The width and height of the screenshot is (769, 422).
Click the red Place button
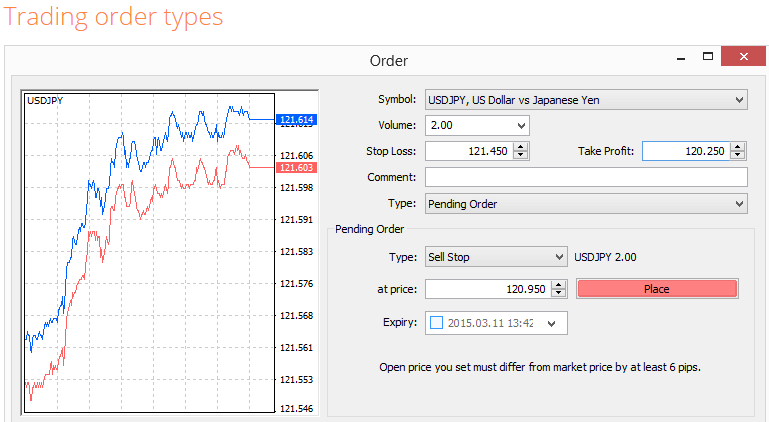[657, 289]
